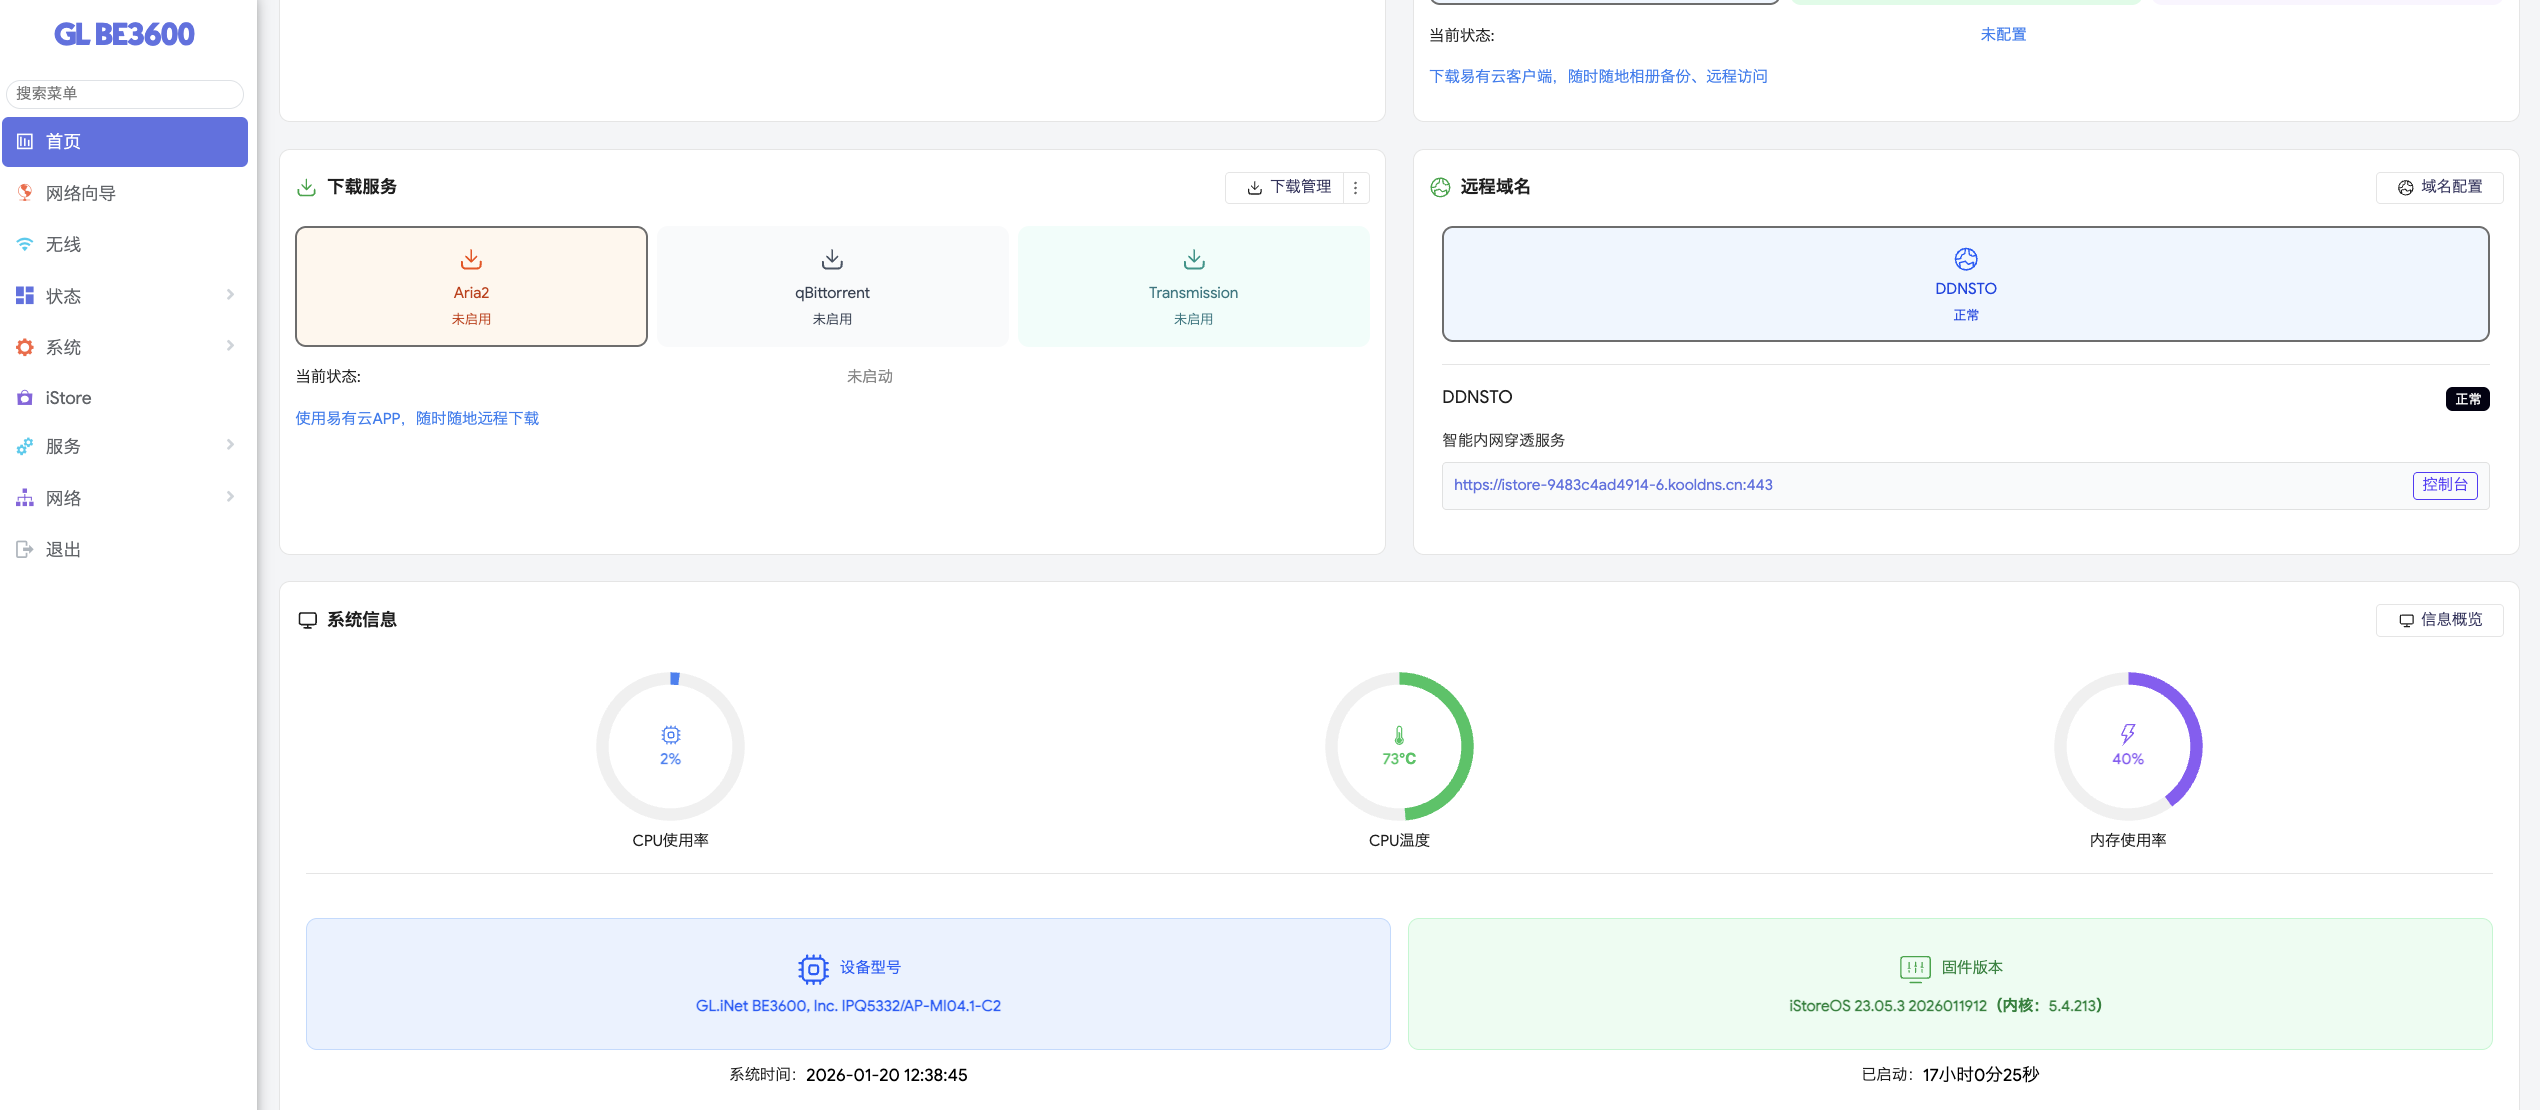This screenshot has height=1110, width=2540.
Task: Open the kooldns remote domain URL link
Action: [x=1613, y=485]
